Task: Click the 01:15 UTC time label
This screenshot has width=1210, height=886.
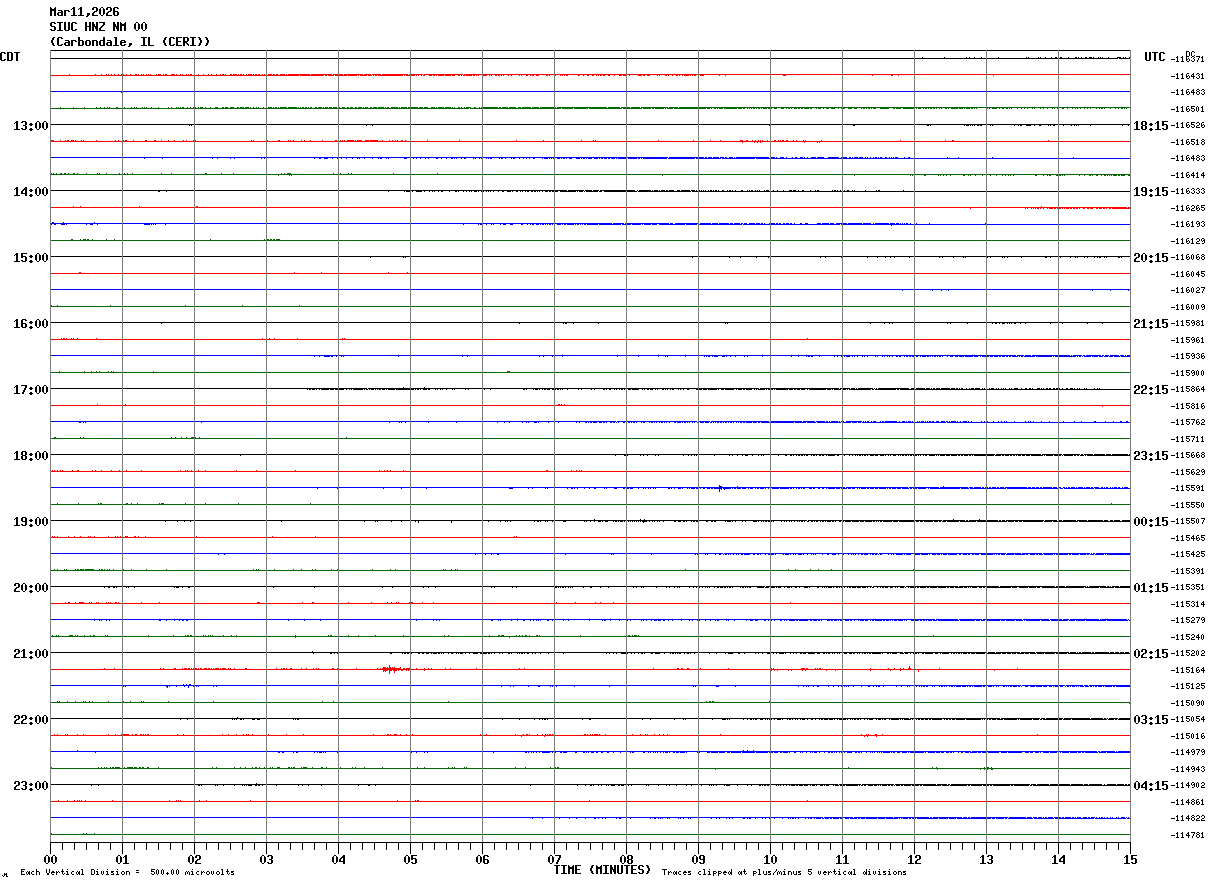Action: point(1150,587)
